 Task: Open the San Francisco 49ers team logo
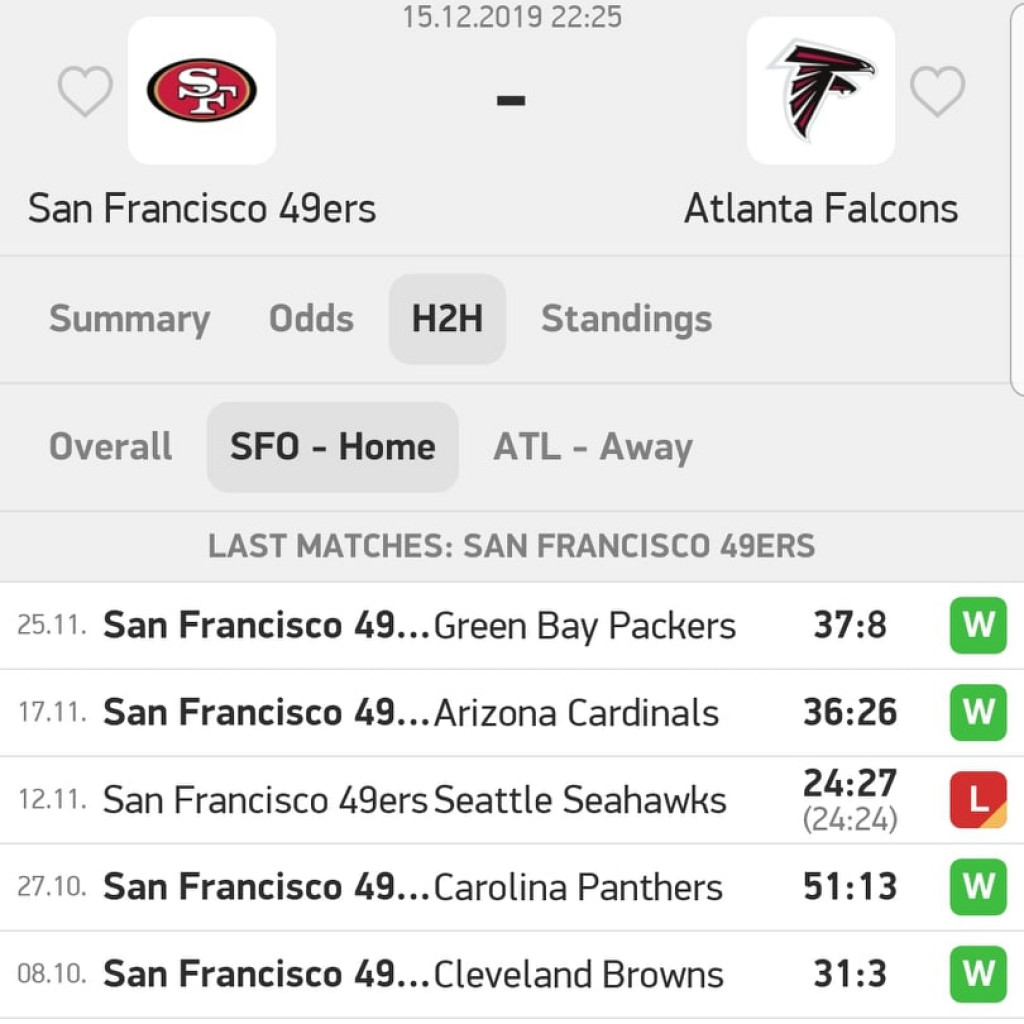tap(202, 91)
